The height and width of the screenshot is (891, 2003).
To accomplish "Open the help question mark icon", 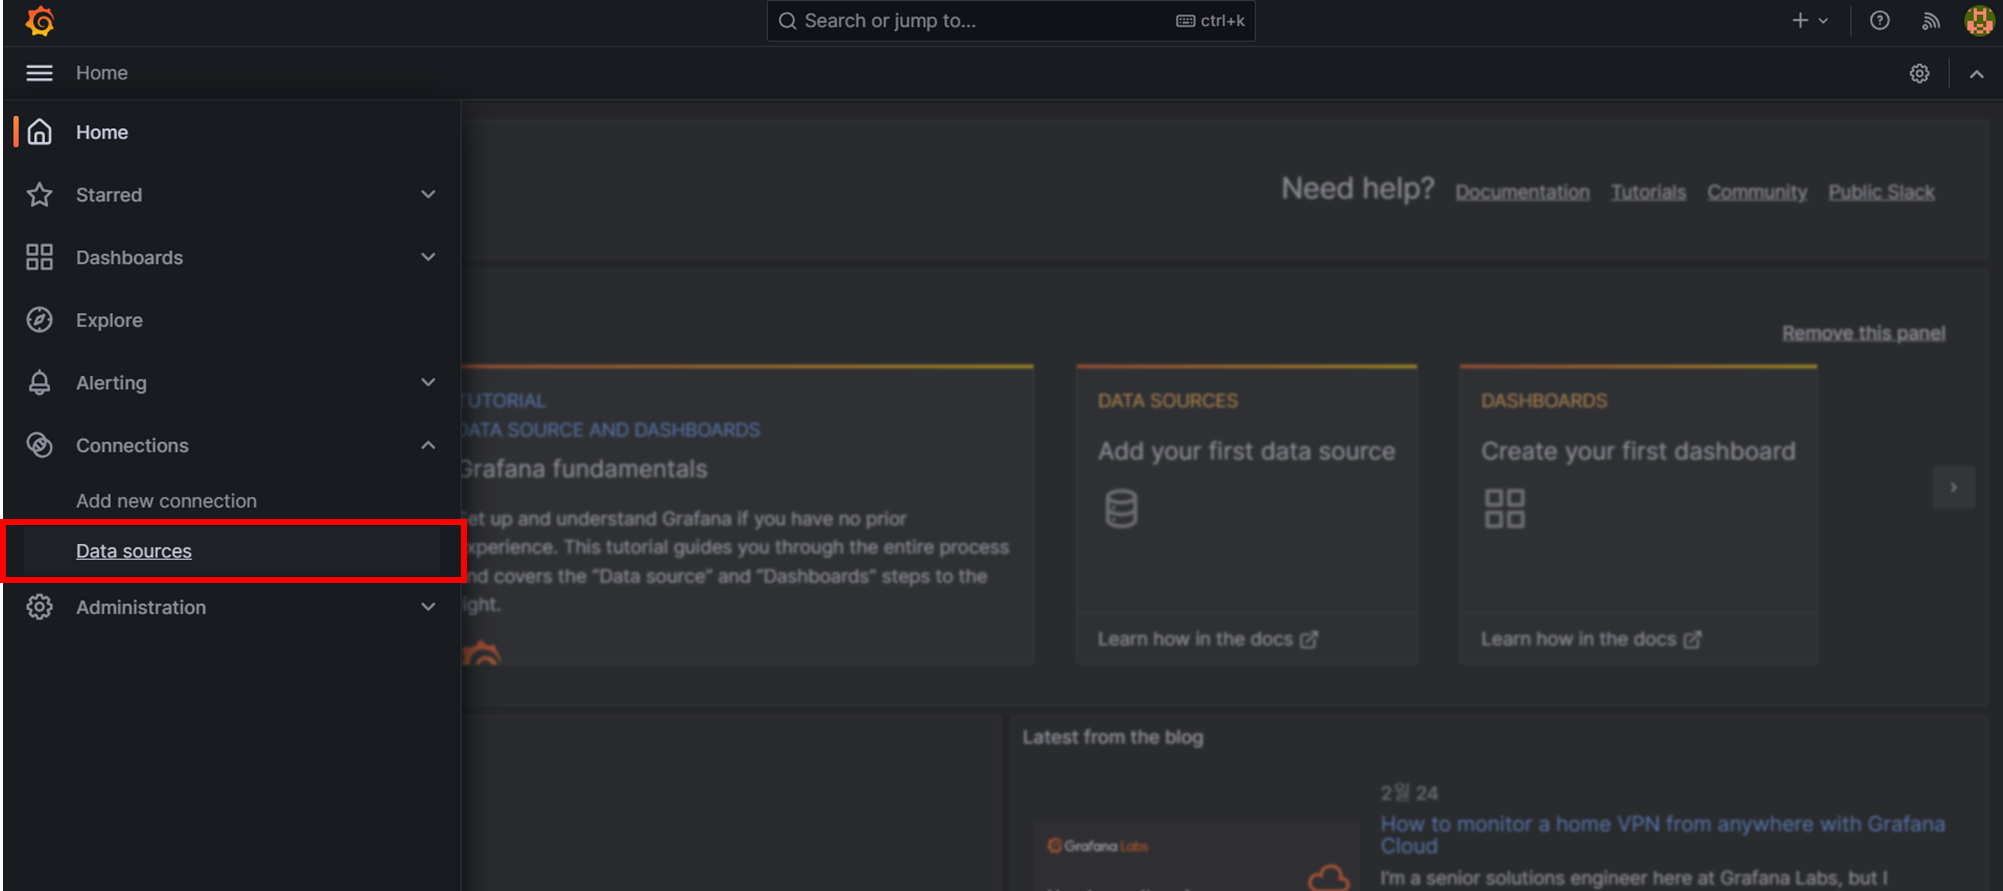I will (x=1880, y=21).
